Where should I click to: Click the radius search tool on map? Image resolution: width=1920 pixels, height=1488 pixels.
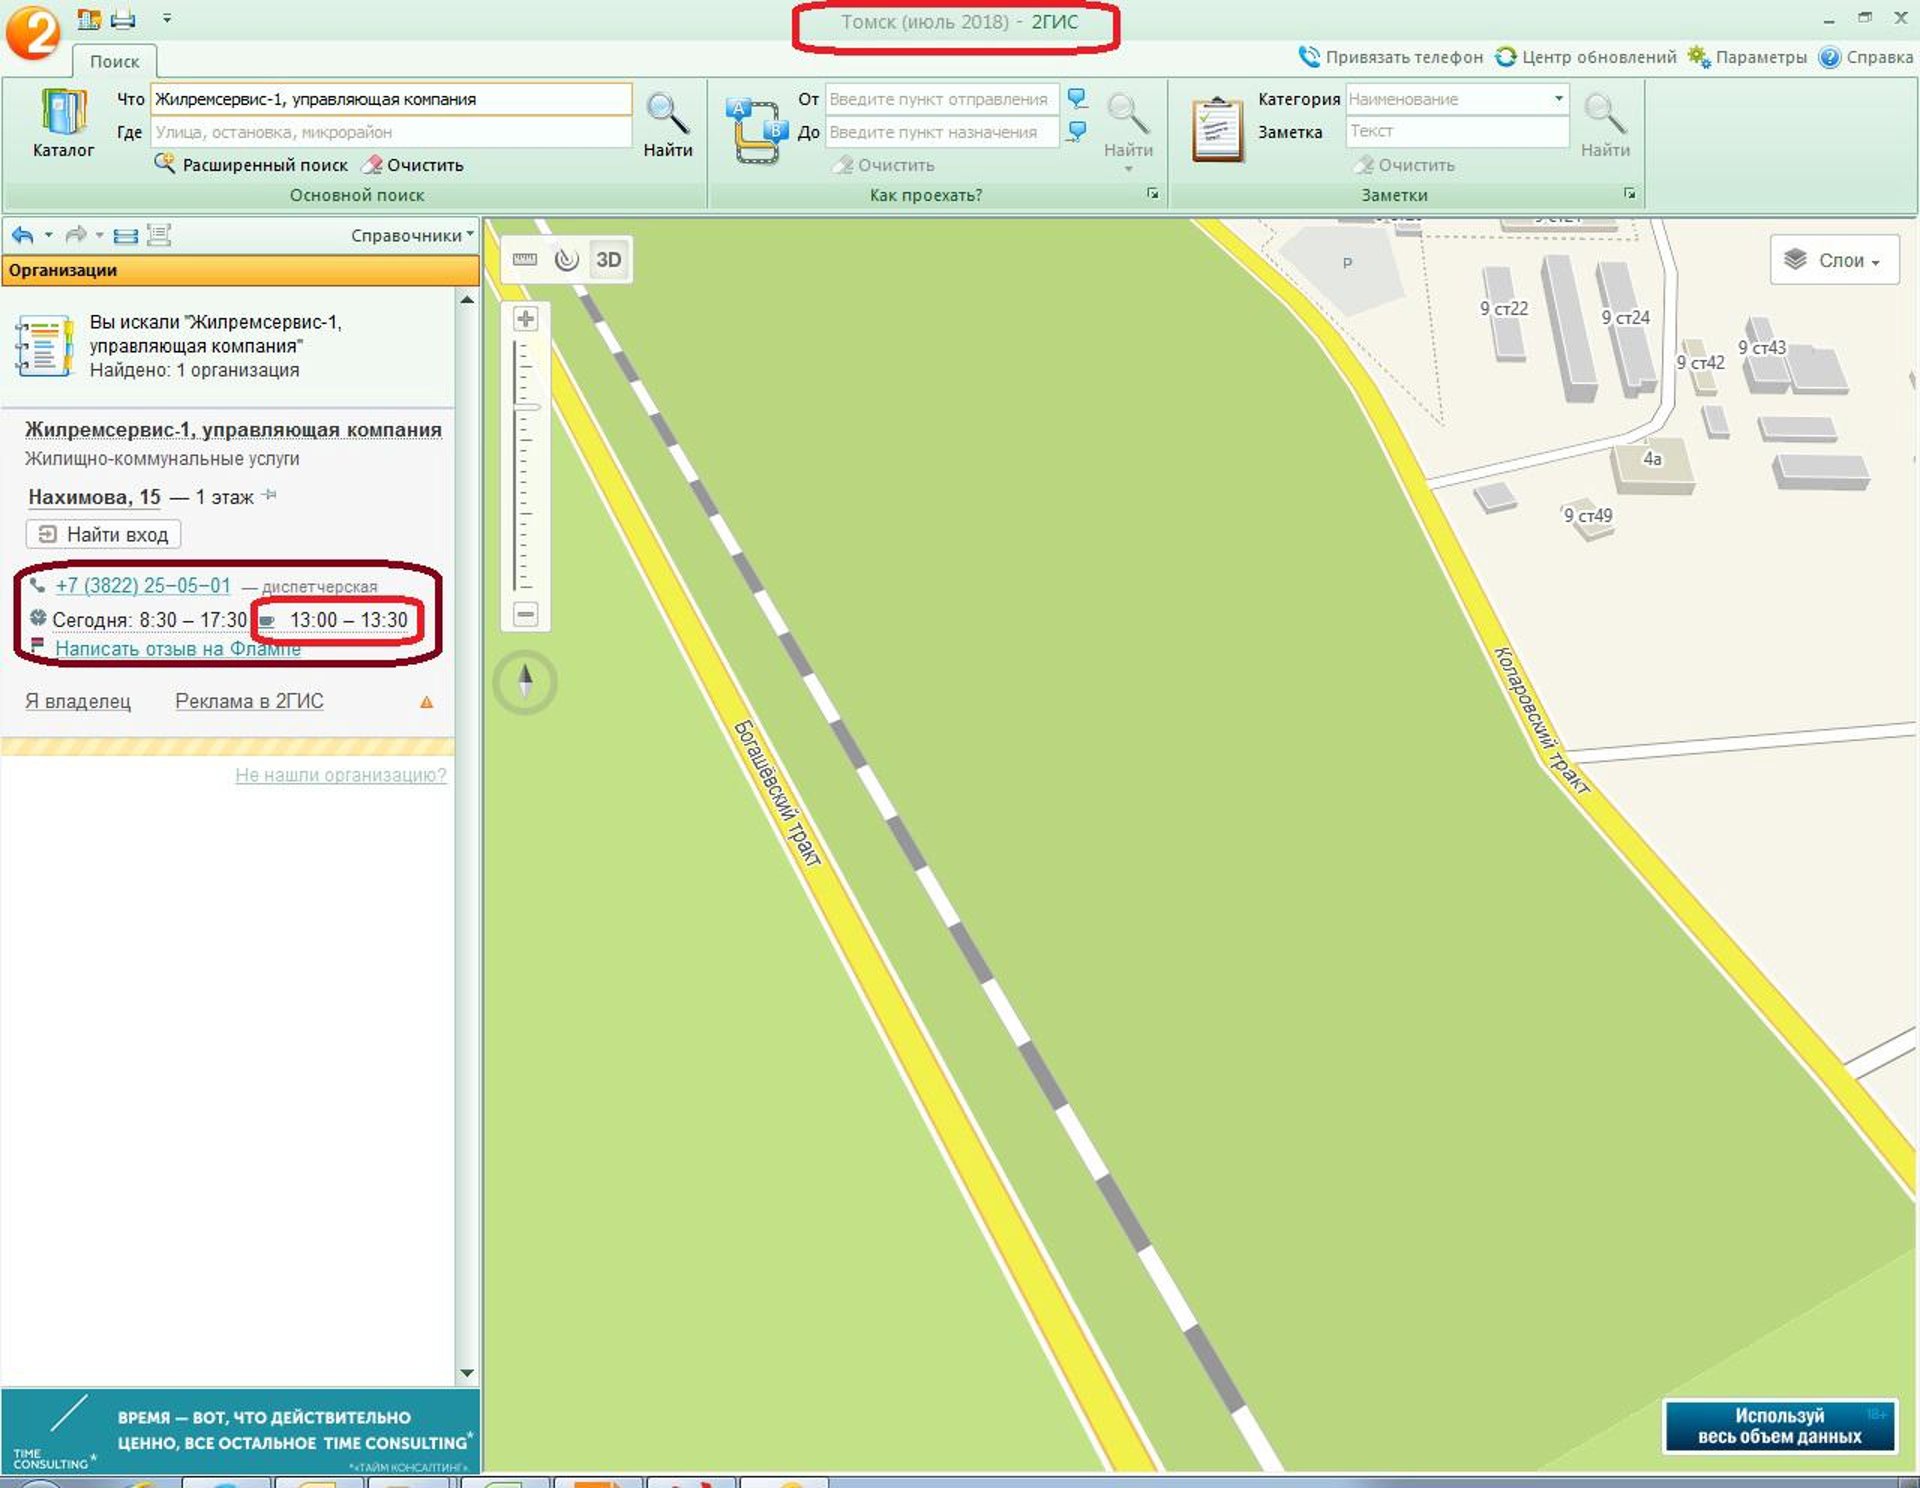coord(567,260)
